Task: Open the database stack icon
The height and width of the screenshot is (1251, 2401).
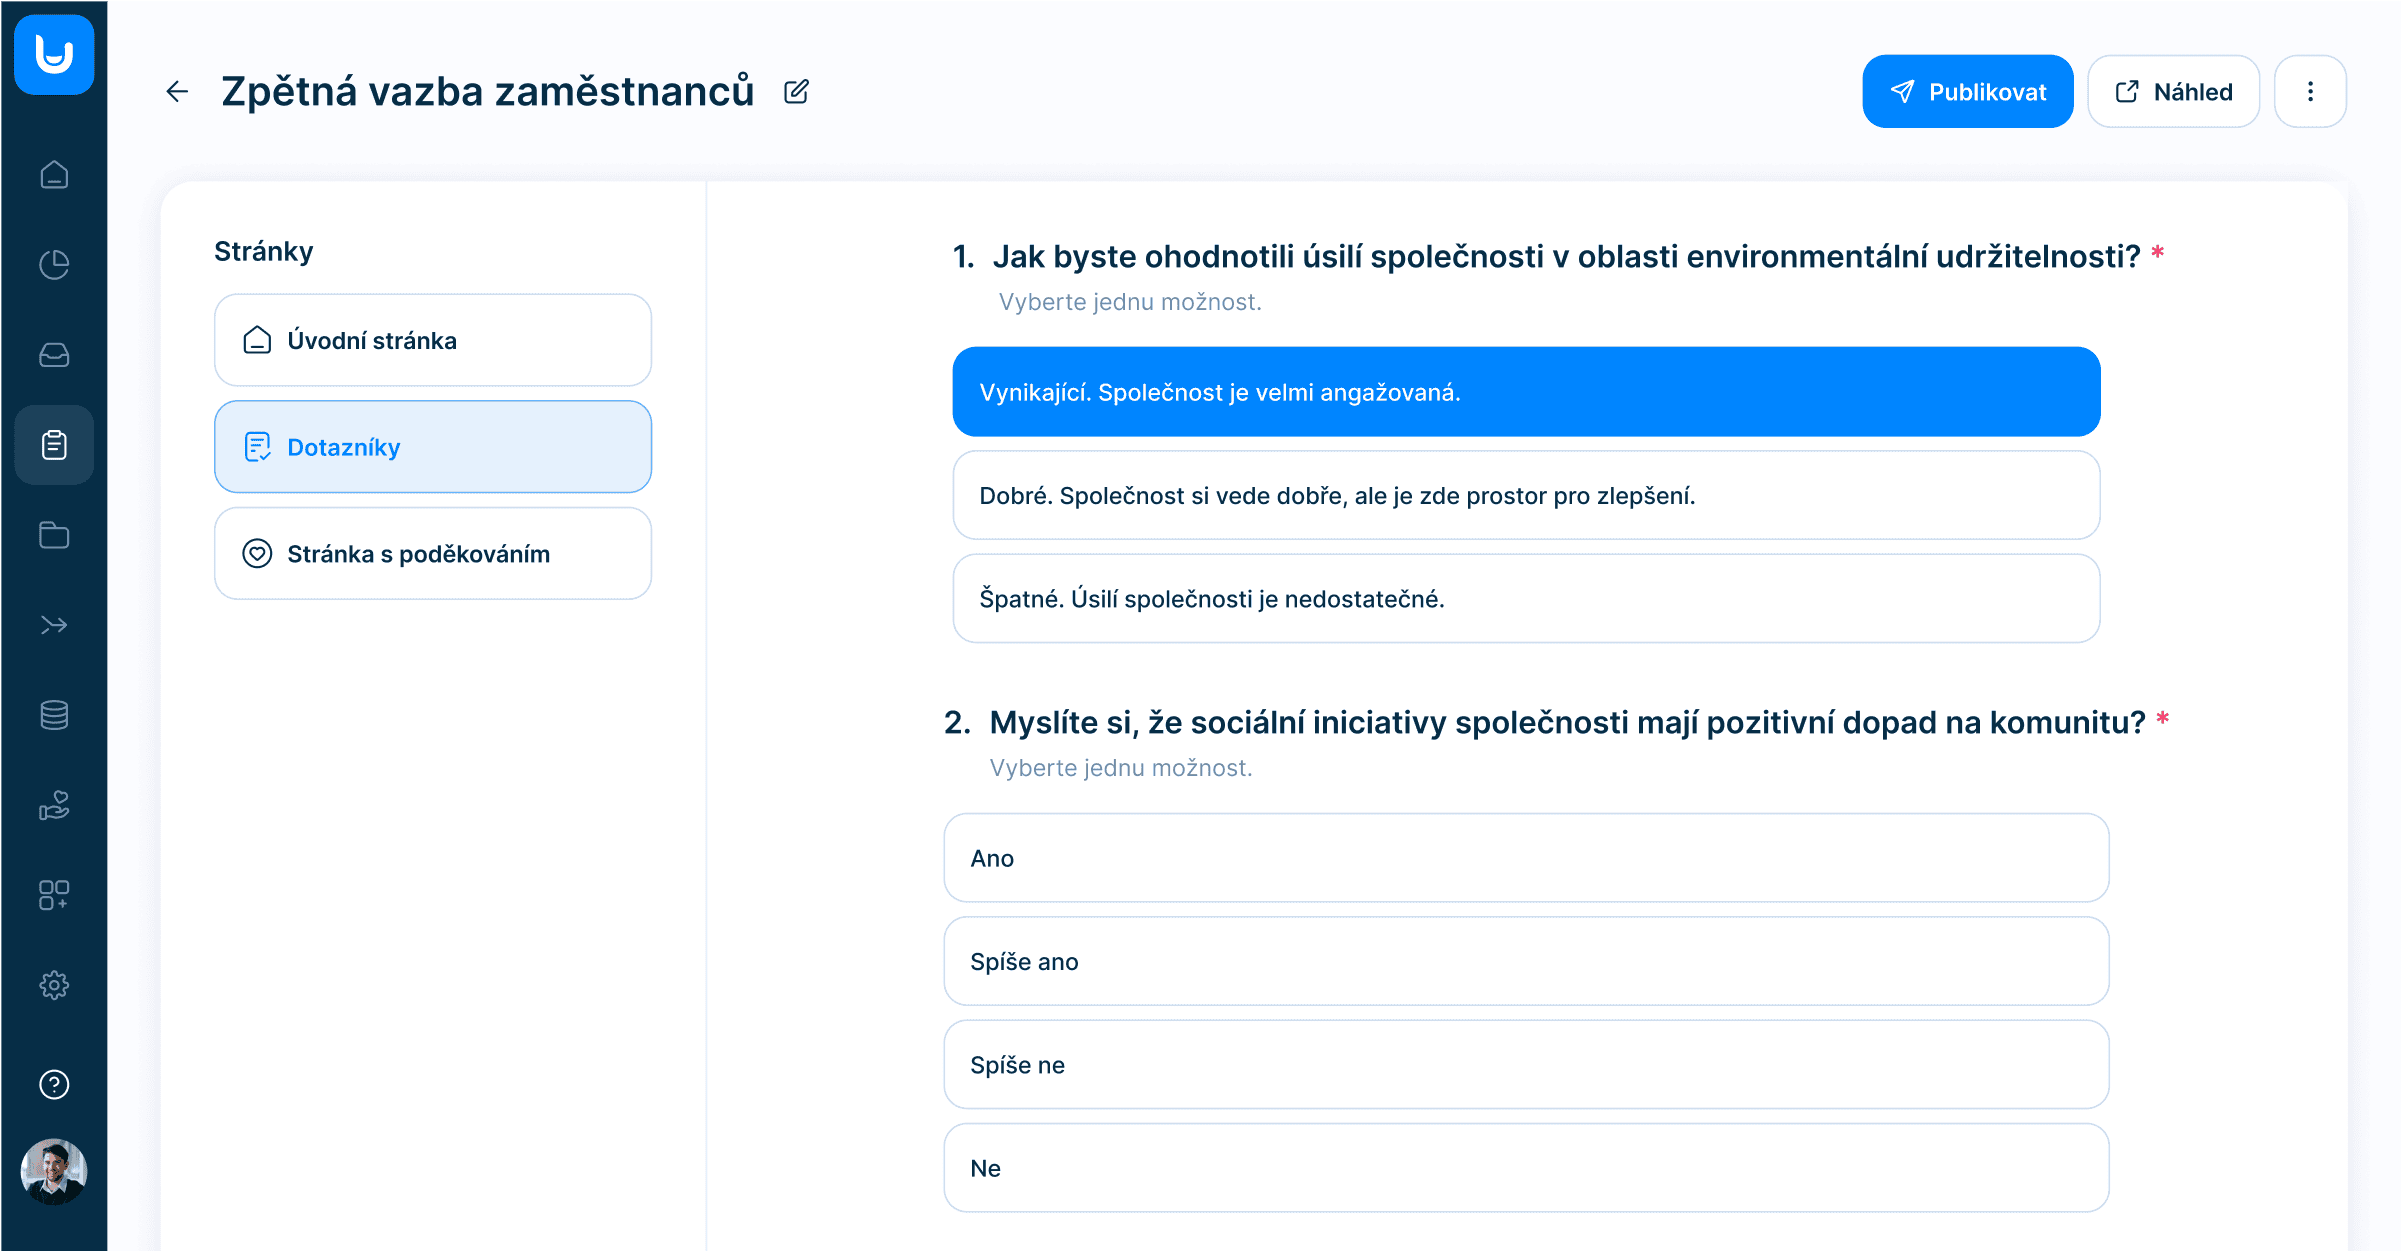Action: click(x=54, y=715)
